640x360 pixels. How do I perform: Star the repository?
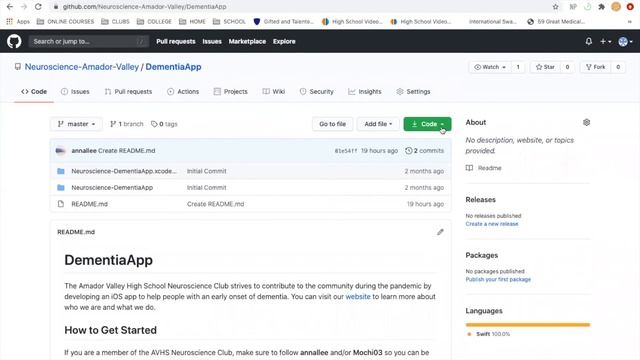[545, 67]
